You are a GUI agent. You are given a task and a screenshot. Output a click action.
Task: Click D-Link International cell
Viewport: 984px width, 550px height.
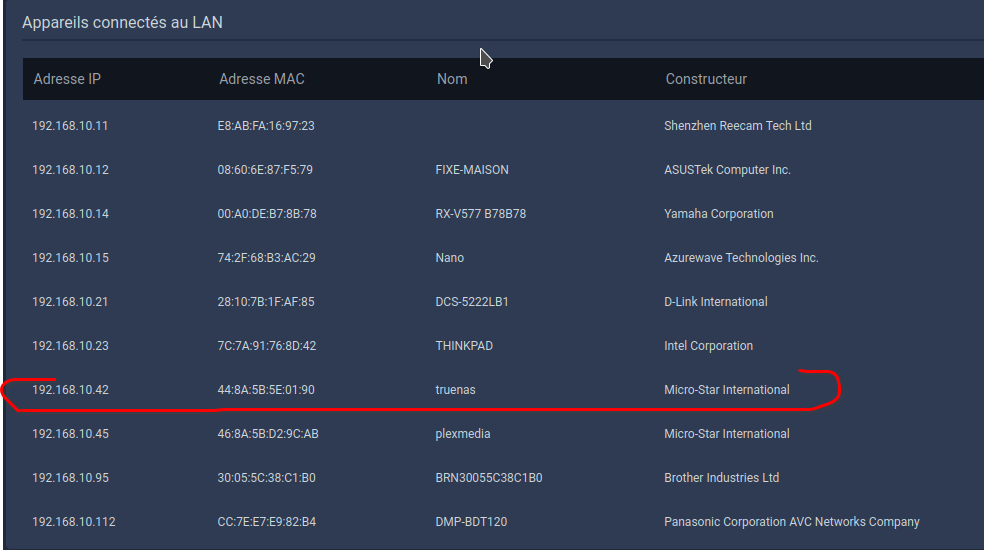point(716,301)
